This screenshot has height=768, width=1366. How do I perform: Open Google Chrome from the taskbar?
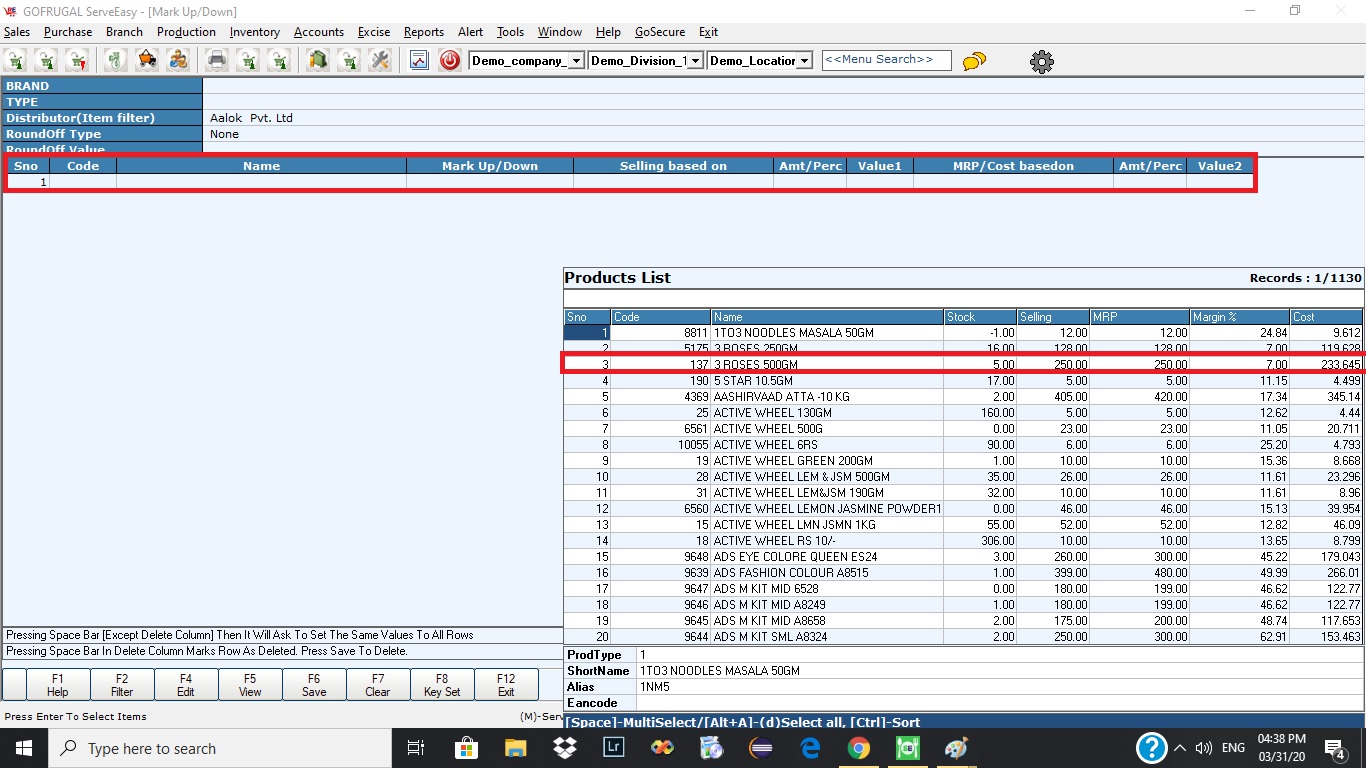pos(858,748)
